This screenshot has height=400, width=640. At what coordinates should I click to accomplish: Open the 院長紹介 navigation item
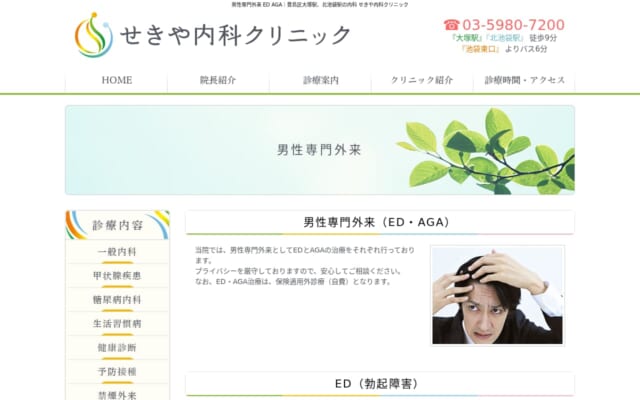click(x=218, y=80)
